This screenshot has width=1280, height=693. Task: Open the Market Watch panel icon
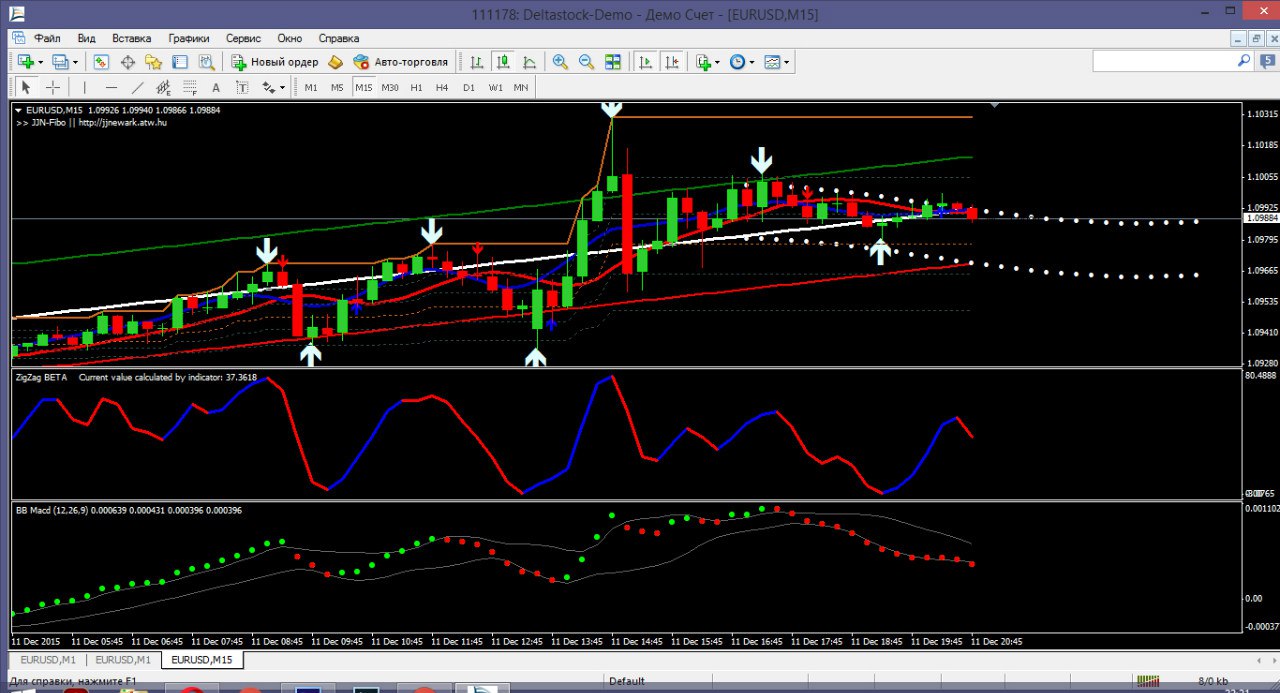101,62
